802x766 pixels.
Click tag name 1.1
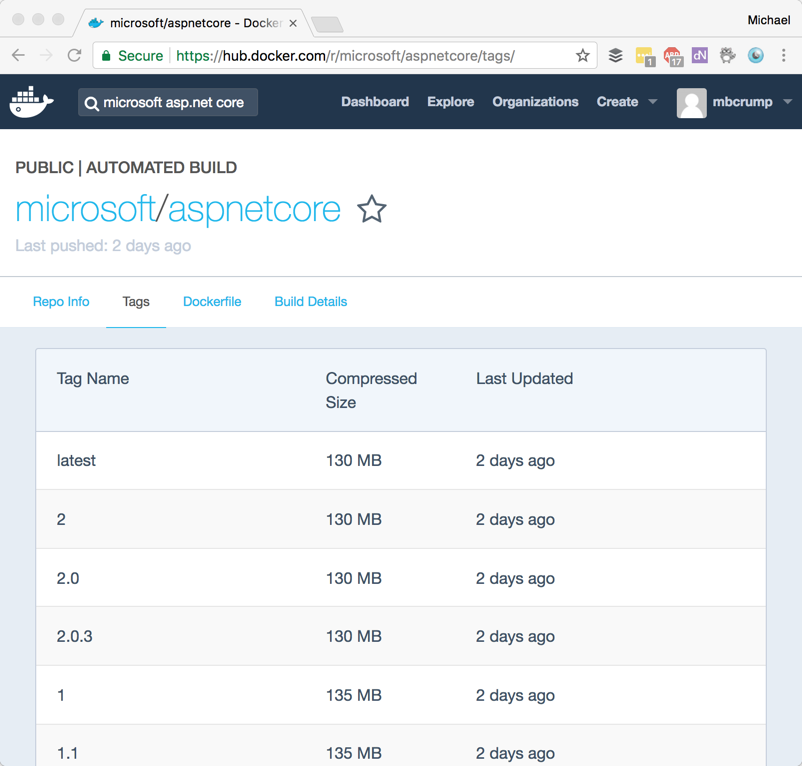click(x=68, y=753)
